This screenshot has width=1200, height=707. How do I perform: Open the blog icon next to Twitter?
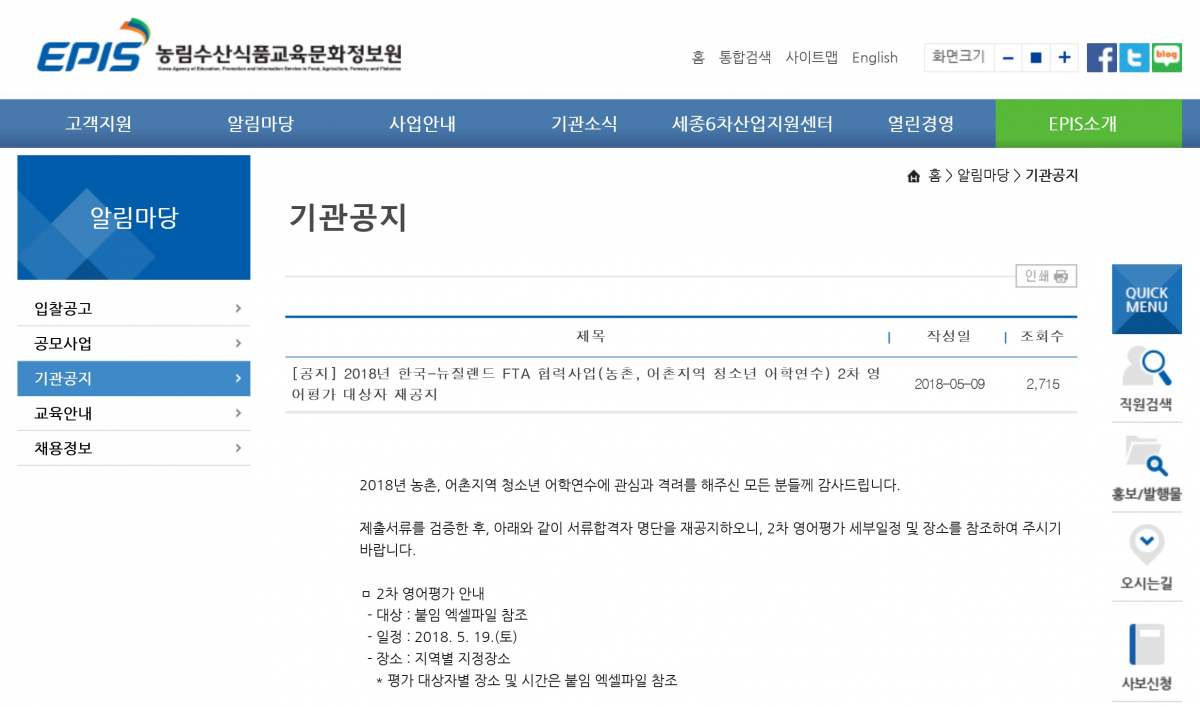(1165, 58)
